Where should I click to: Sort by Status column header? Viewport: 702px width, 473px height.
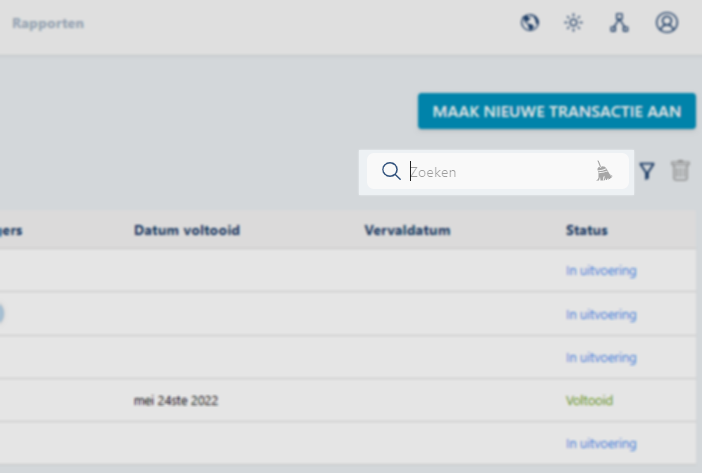[586, 230]
